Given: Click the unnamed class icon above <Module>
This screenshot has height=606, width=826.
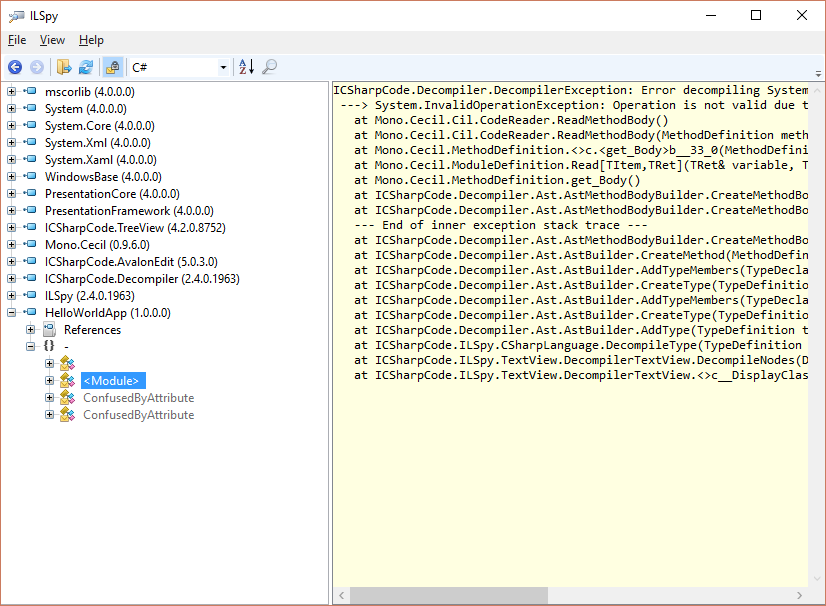Looking at the screenshot, I should (x=67, y=363).
